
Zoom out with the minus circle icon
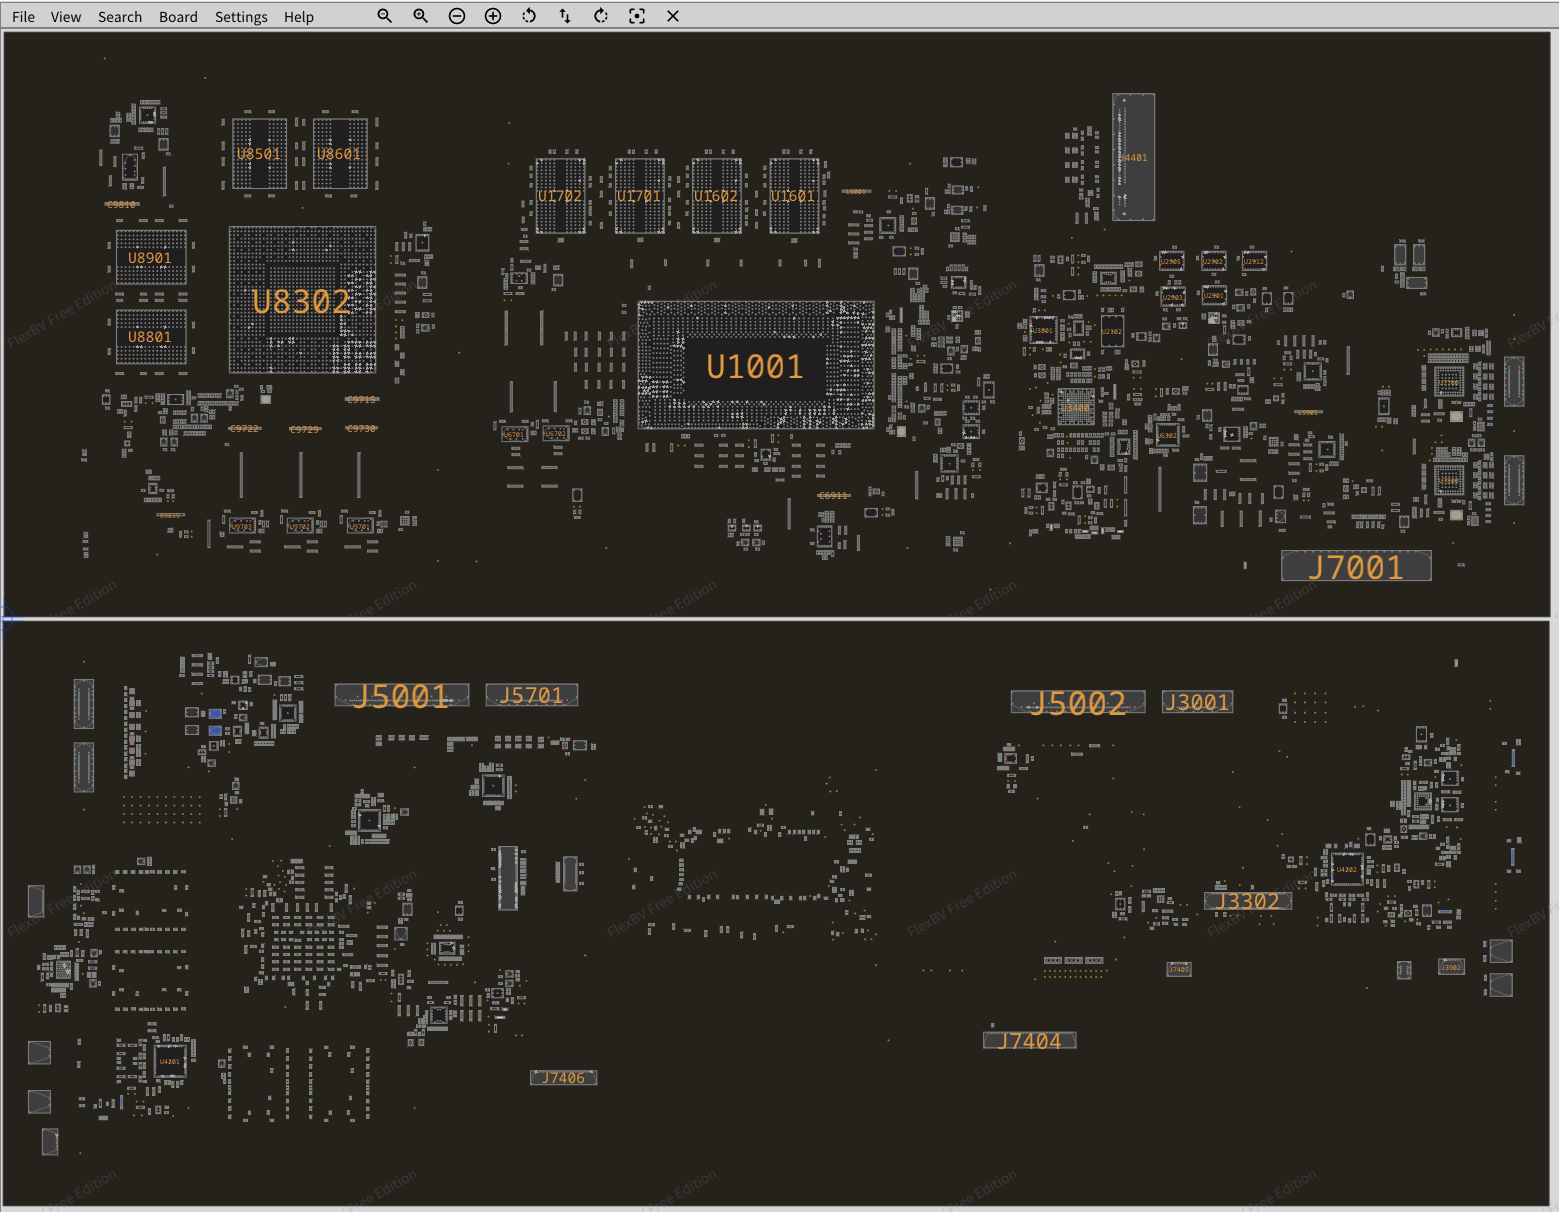click(x=457, y=16)
